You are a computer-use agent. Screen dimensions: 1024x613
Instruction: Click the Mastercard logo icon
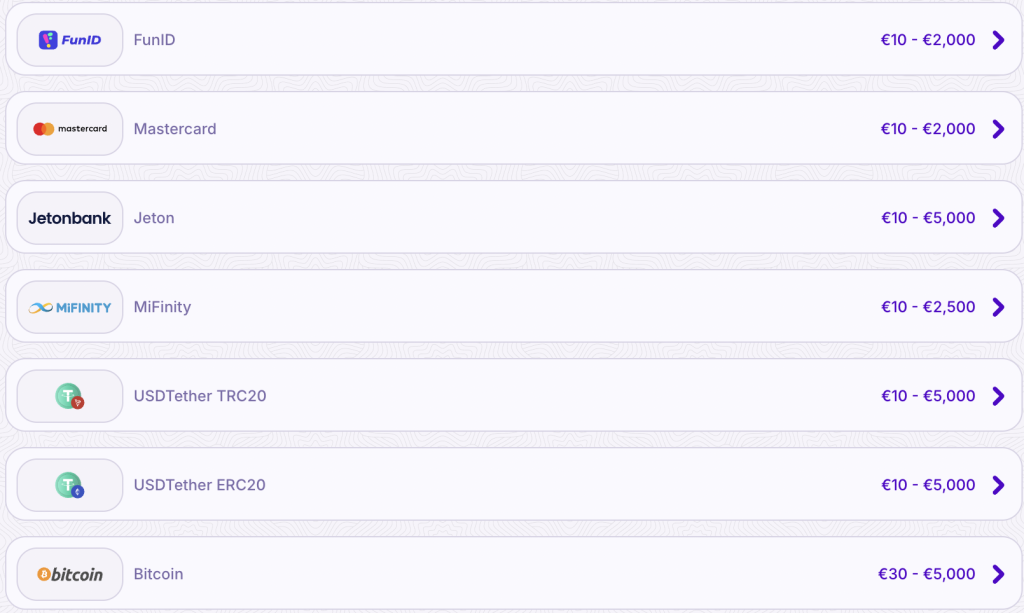(70, 129)
